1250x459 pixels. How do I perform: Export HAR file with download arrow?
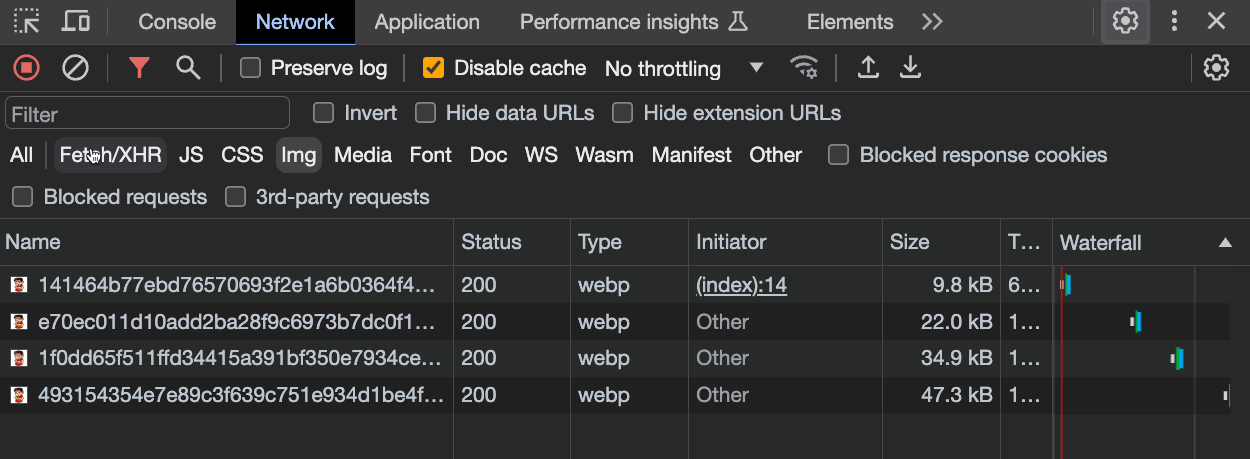[910, 68]
